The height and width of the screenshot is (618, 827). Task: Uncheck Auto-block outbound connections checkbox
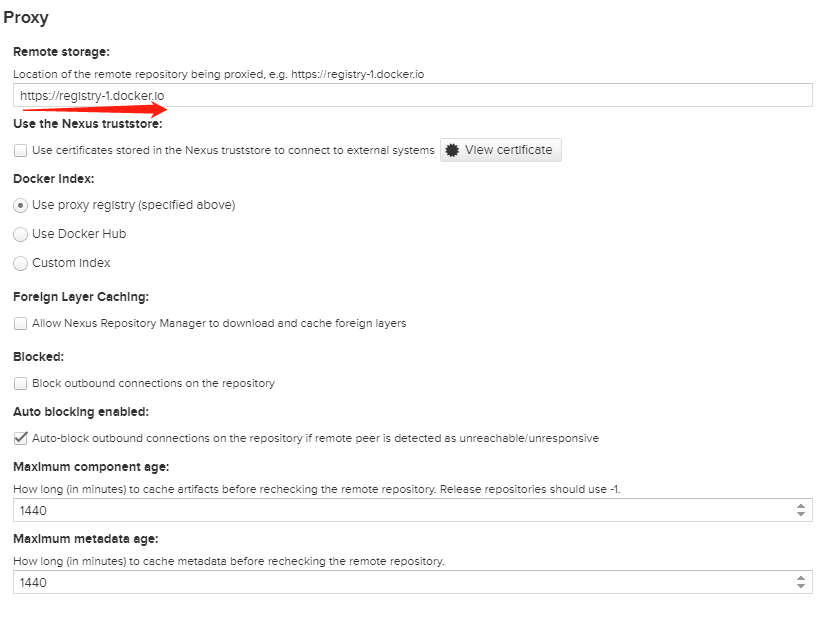click(x=21, y=438)
